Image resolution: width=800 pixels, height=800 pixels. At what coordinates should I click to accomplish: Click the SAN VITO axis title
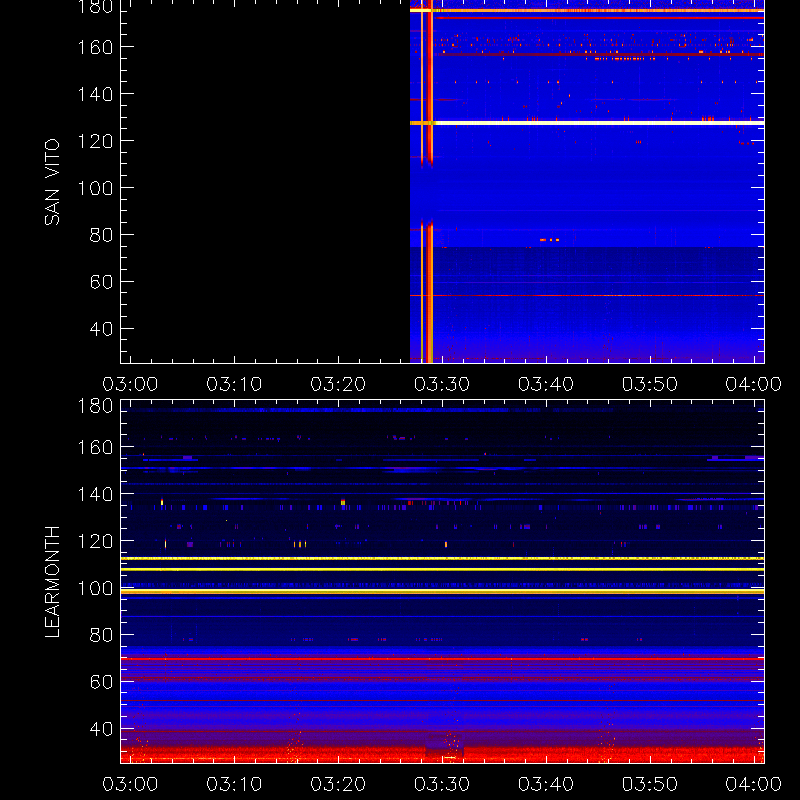pos(52,182)
